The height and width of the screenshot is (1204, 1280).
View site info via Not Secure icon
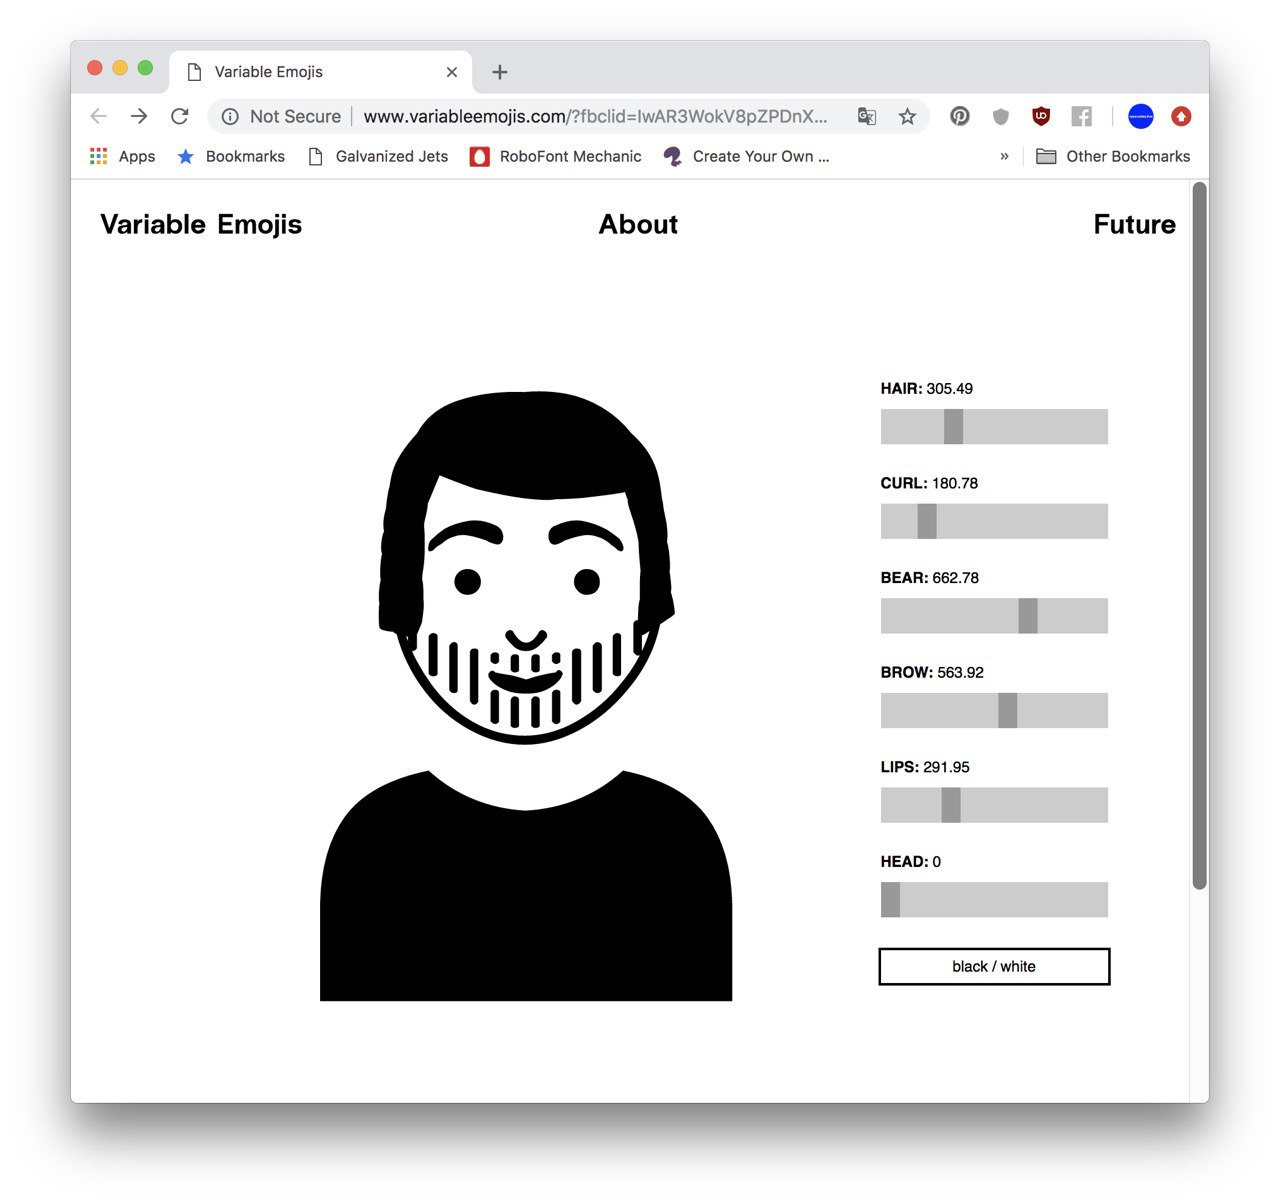coord(230,116)
